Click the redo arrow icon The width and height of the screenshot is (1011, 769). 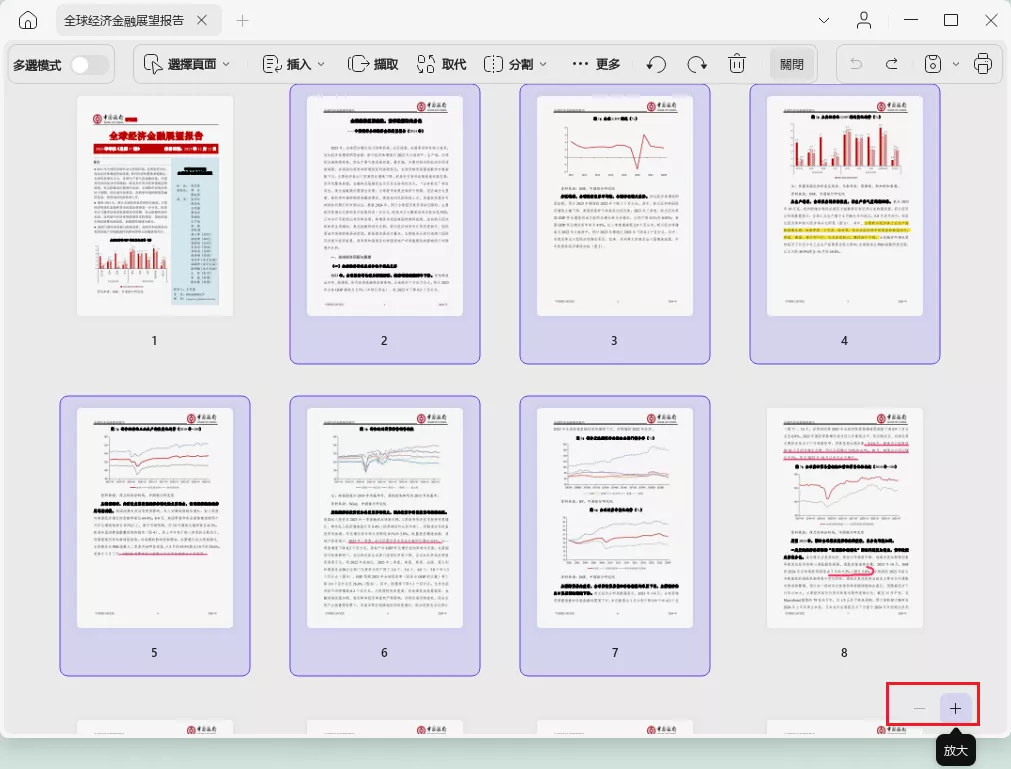click(x=892, y=64)
